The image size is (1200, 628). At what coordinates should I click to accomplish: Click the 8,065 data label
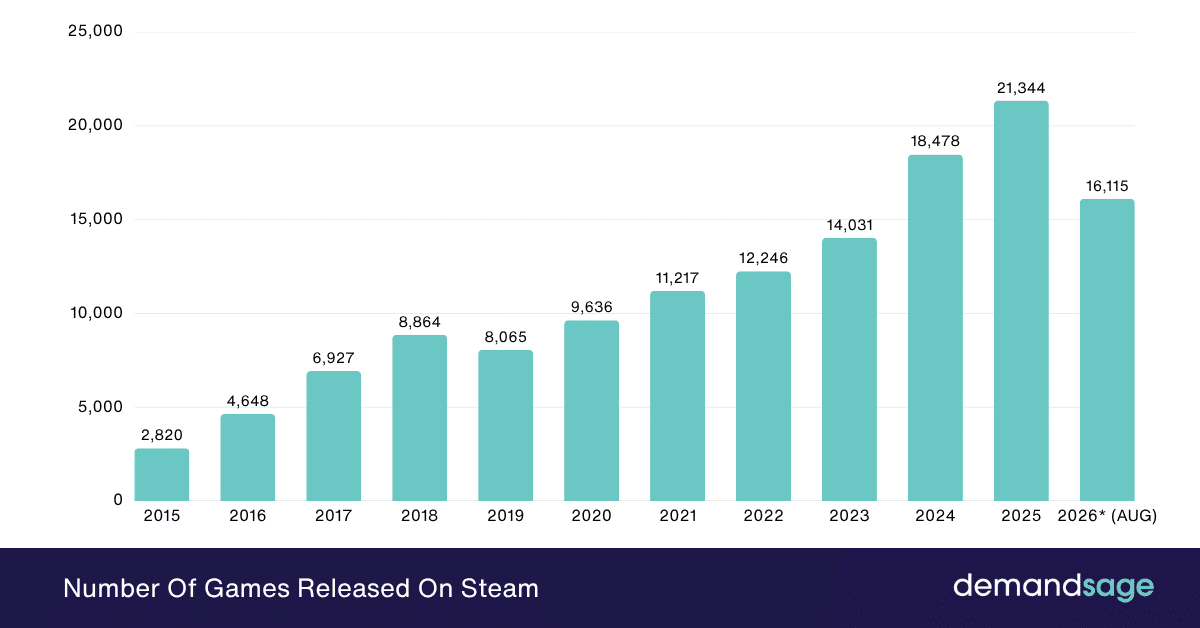tap(505, 337)
